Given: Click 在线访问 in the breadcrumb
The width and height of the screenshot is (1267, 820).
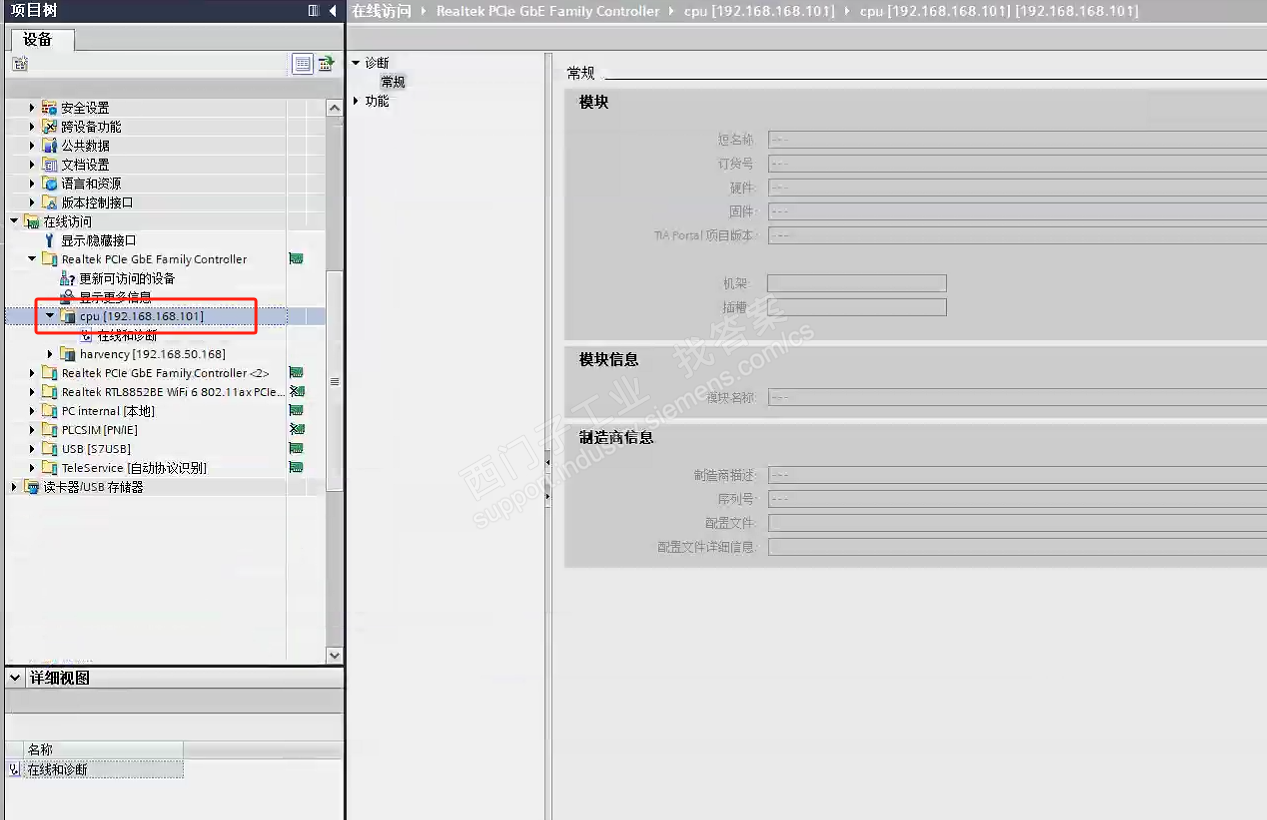Looking at the screenshot, I should point(381,11).
